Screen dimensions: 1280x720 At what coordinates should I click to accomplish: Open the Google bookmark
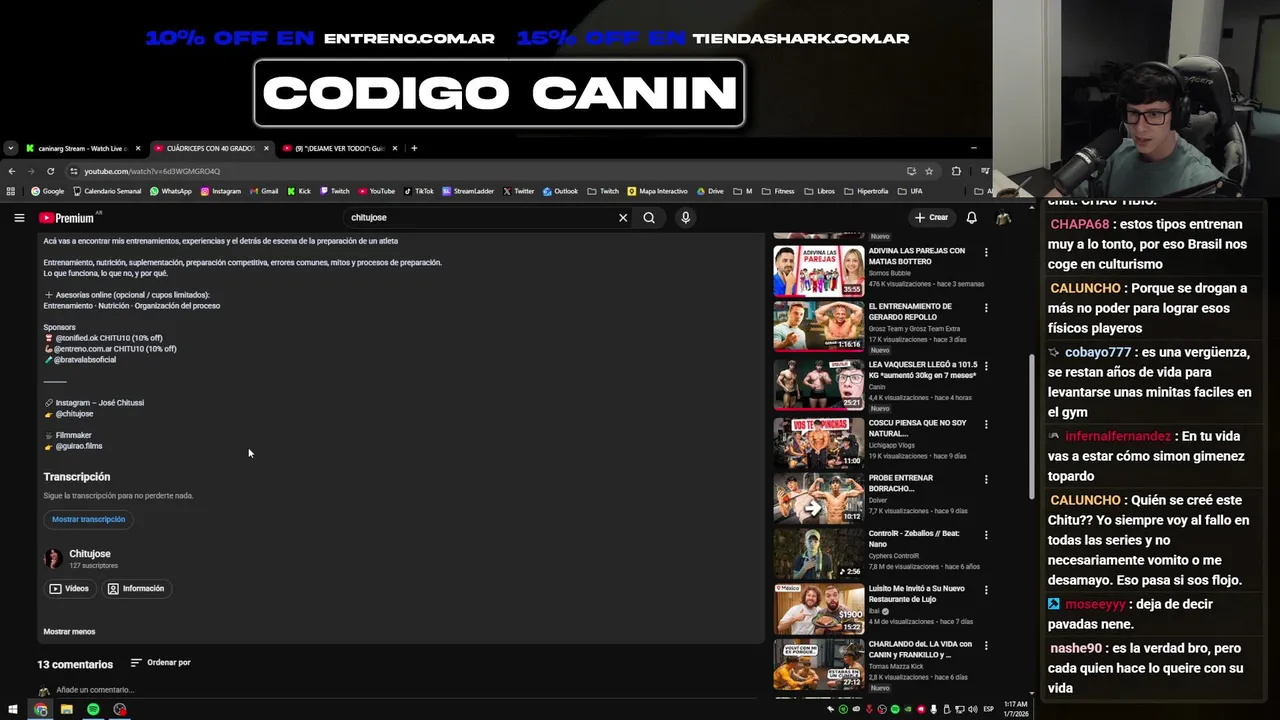click(48, 191)
